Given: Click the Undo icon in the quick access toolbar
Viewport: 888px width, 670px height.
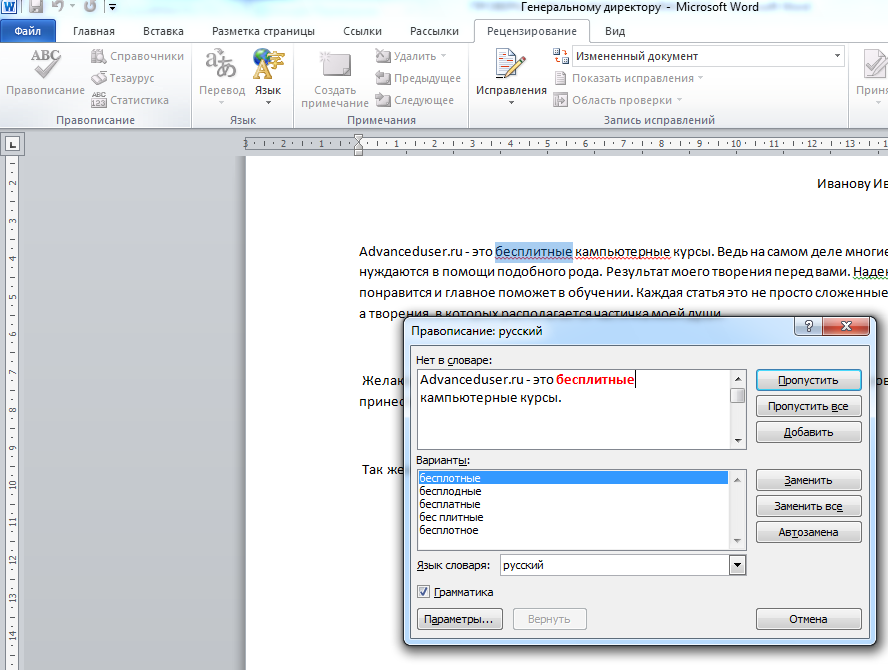Looking at the screenshot, I should pyautogui.click(x=57, y=7).
